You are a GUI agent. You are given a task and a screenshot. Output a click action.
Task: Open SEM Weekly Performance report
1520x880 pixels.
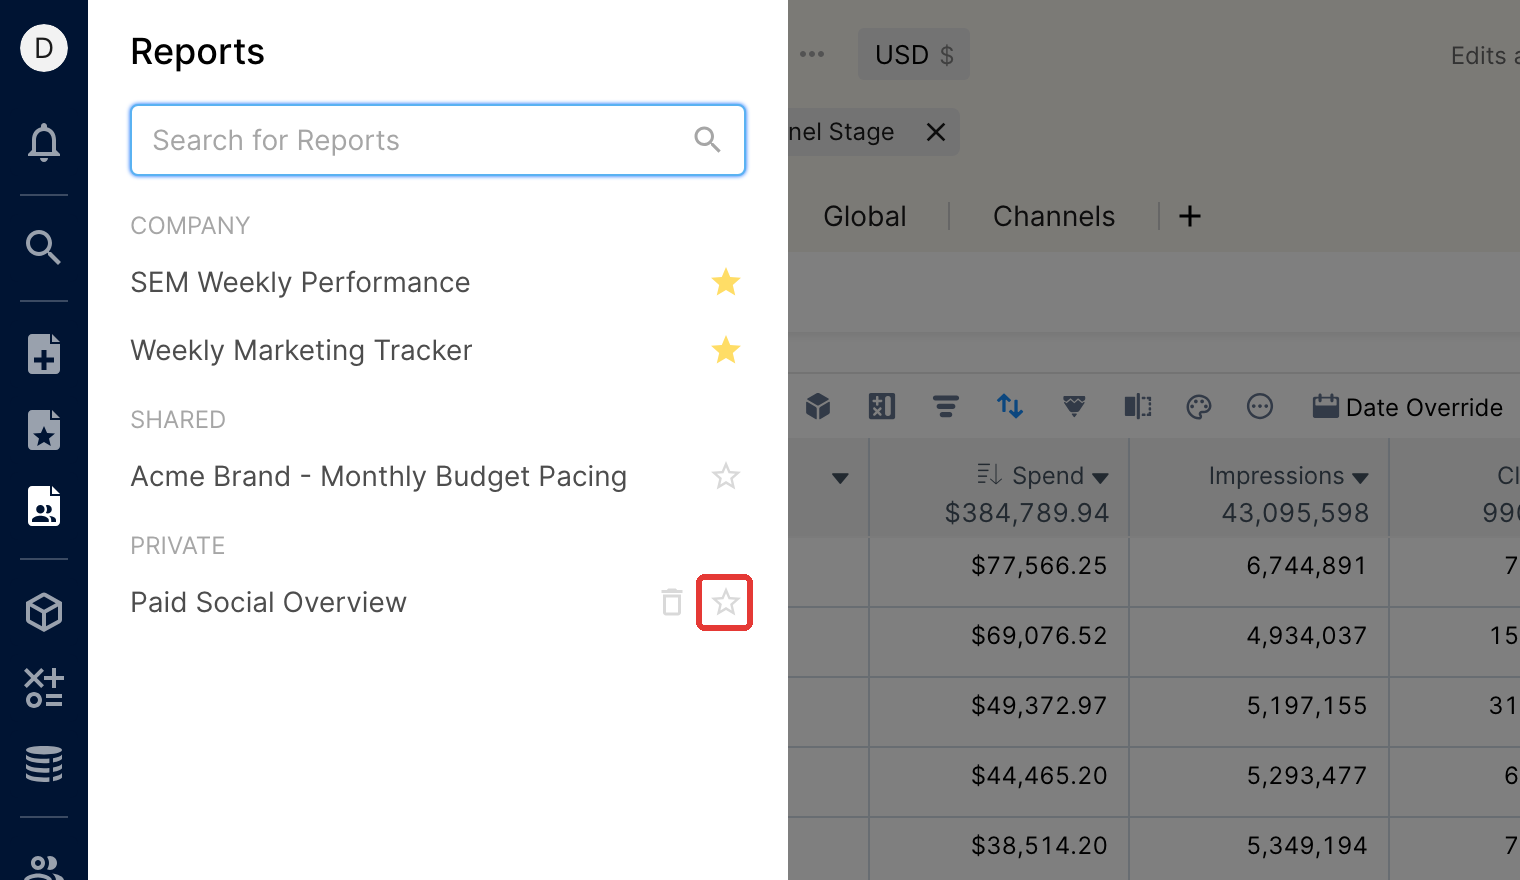[300, 282]
